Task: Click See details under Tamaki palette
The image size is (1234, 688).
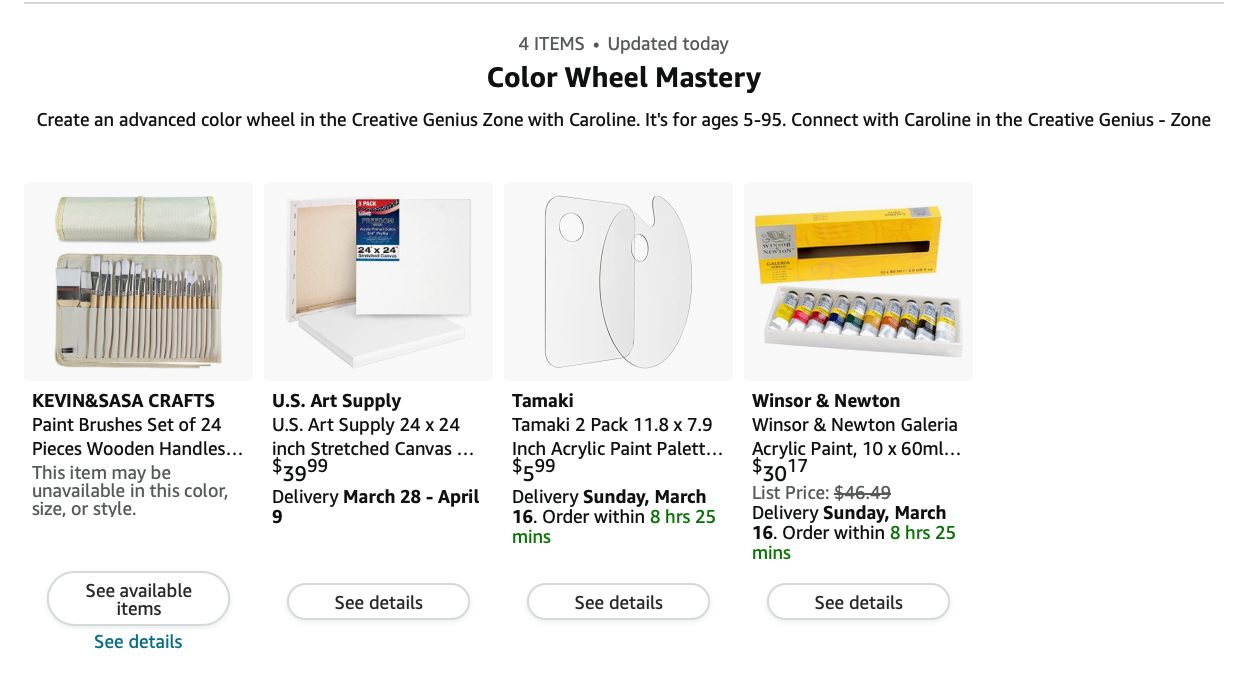Action: [x=618, y=602]
